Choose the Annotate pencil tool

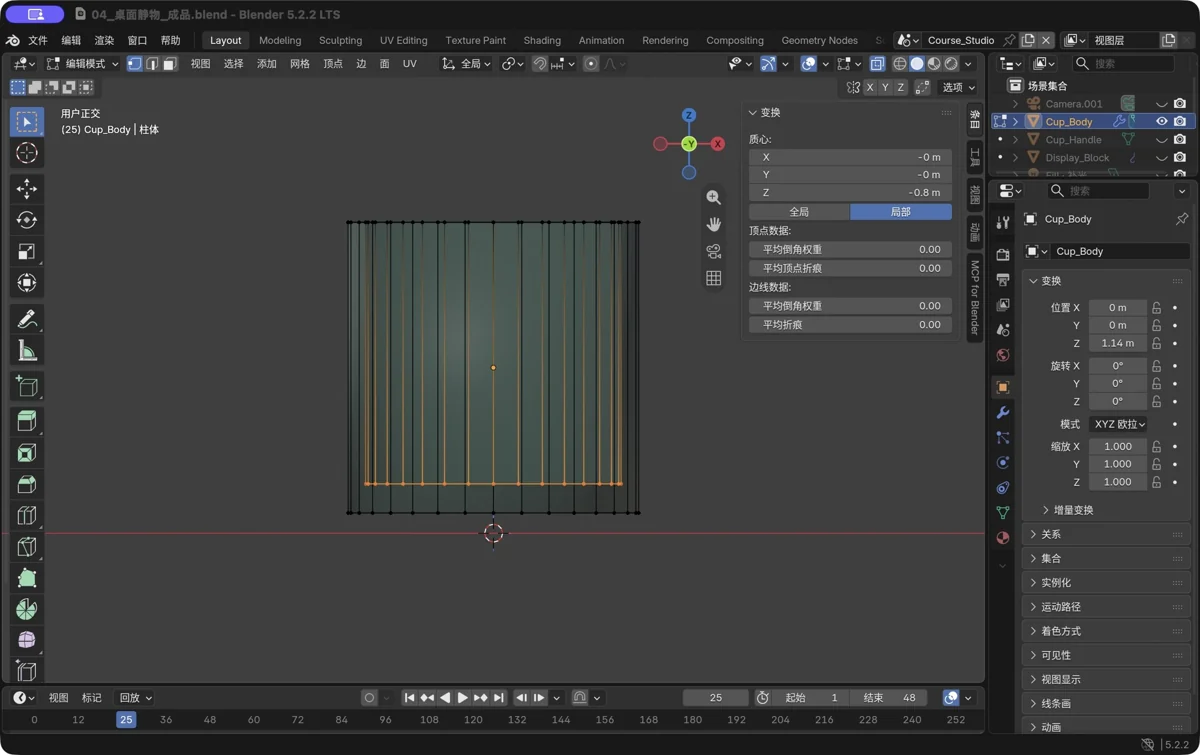point(27,319)
